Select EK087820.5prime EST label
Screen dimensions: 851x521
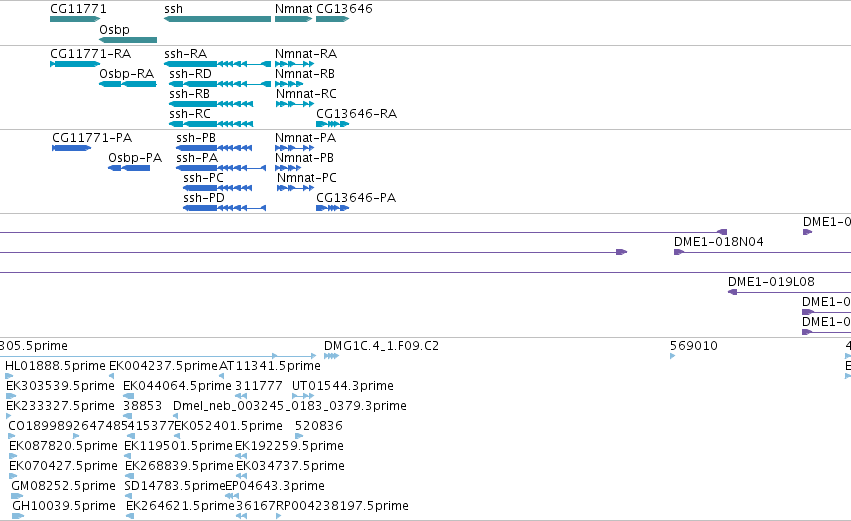63,447
